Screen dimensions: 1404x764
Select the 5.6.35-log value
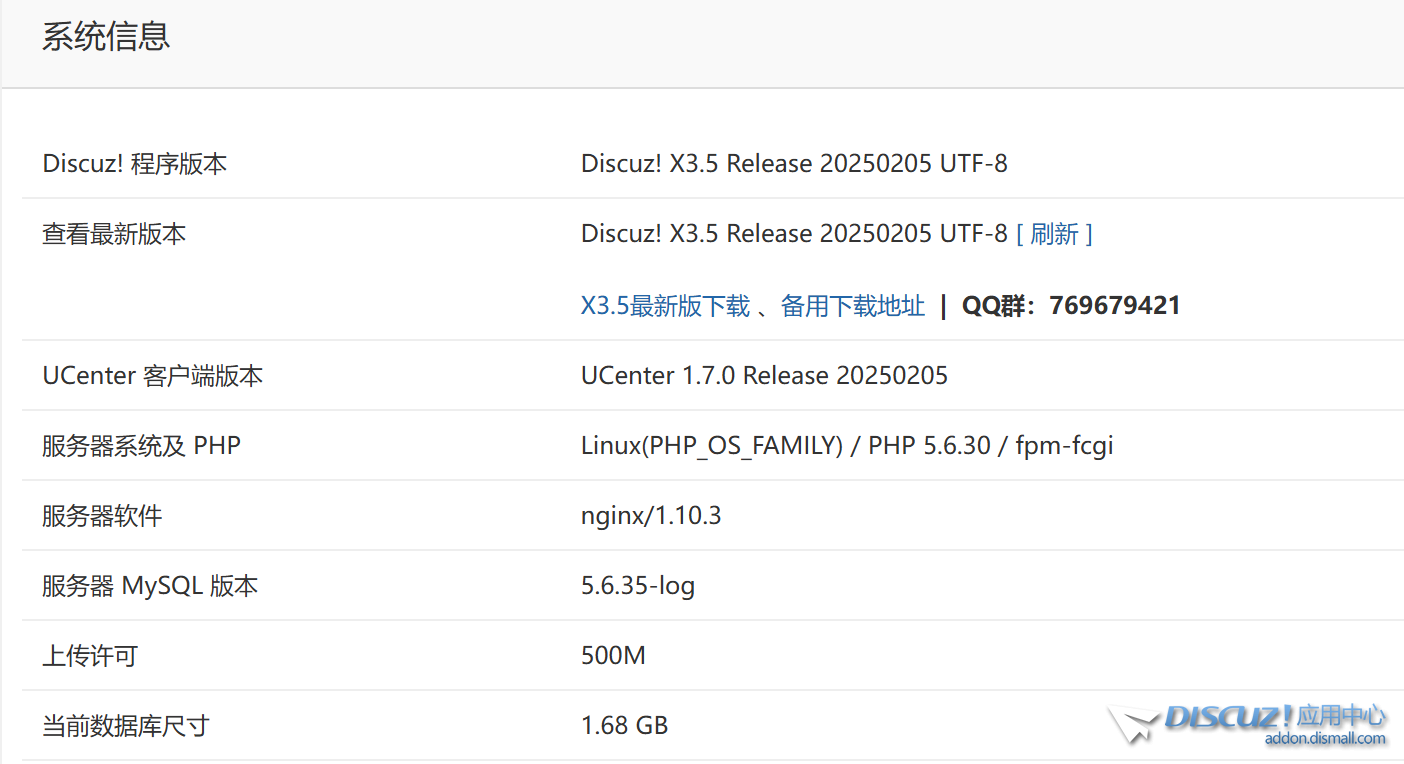(638, 586)
